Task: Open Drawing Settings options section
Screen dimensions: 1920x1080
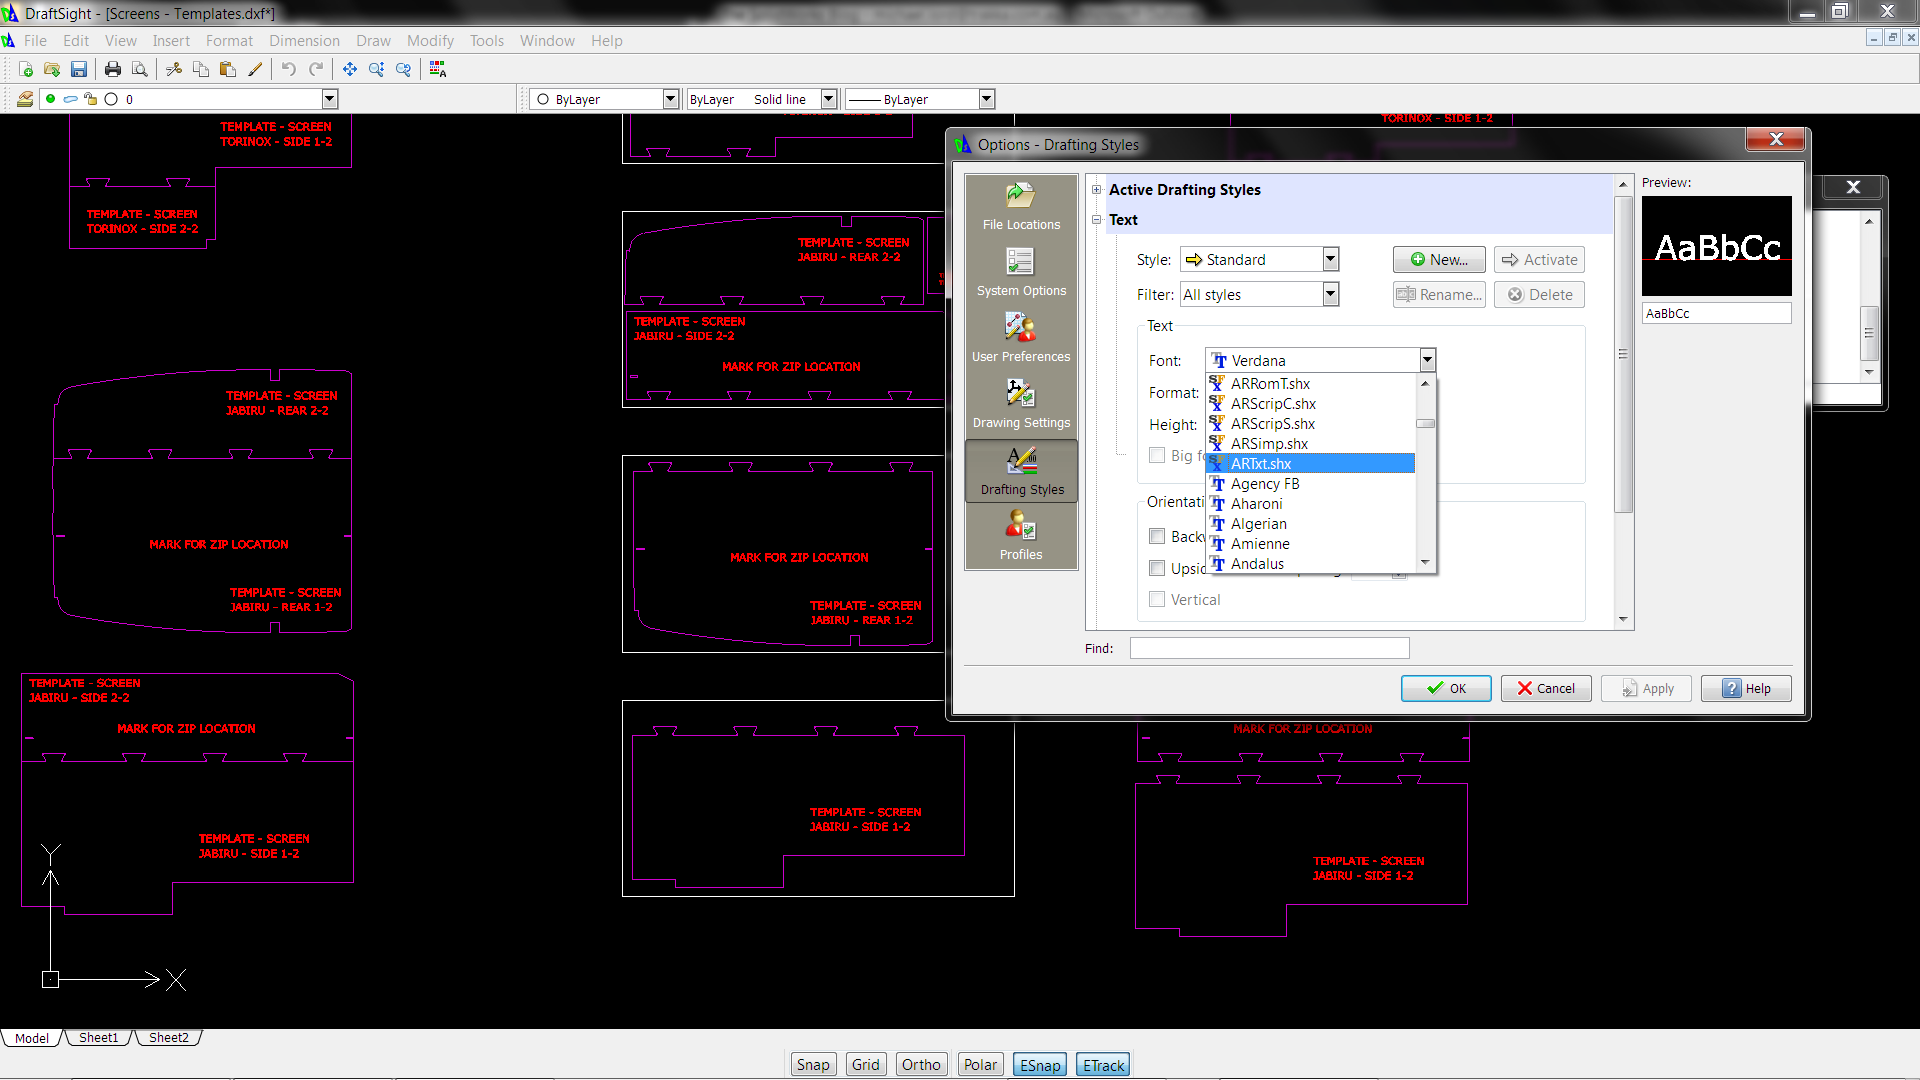Action: click(1021, 404)
